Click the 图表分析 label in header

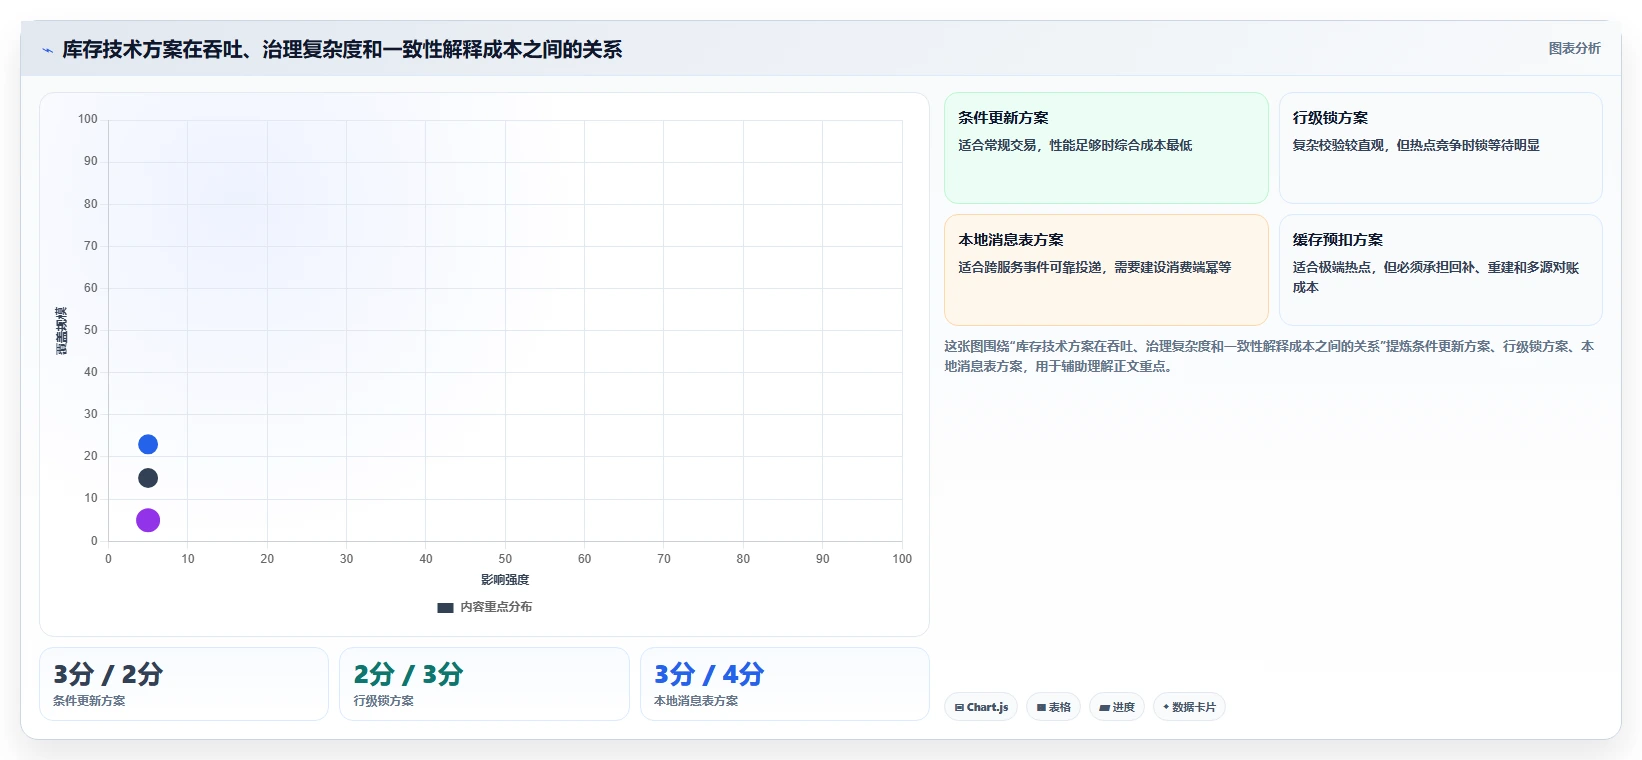[1574, 48]
